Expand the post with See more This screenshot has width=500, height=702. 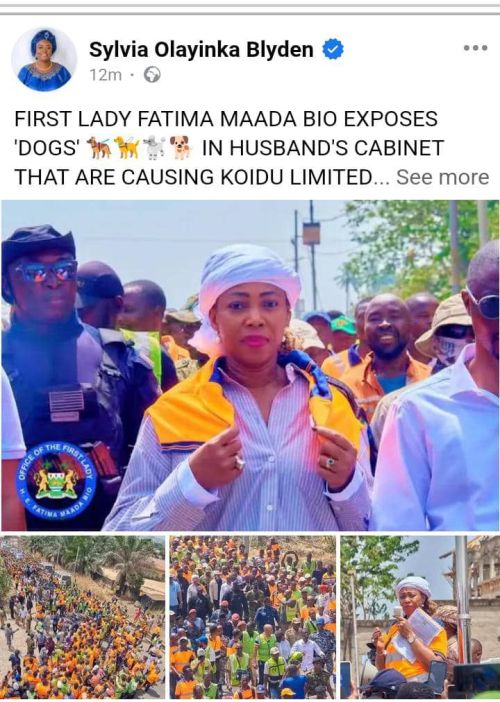tap(443, 177)
